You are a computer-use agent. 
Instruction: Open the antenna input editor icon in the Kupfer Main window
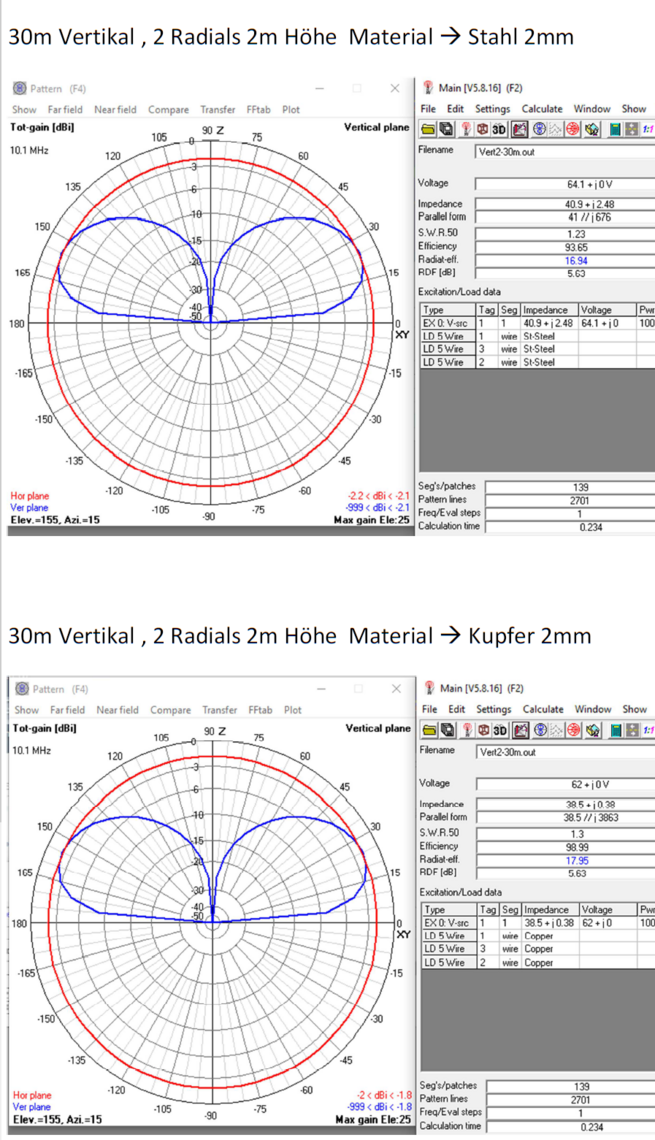467,730
